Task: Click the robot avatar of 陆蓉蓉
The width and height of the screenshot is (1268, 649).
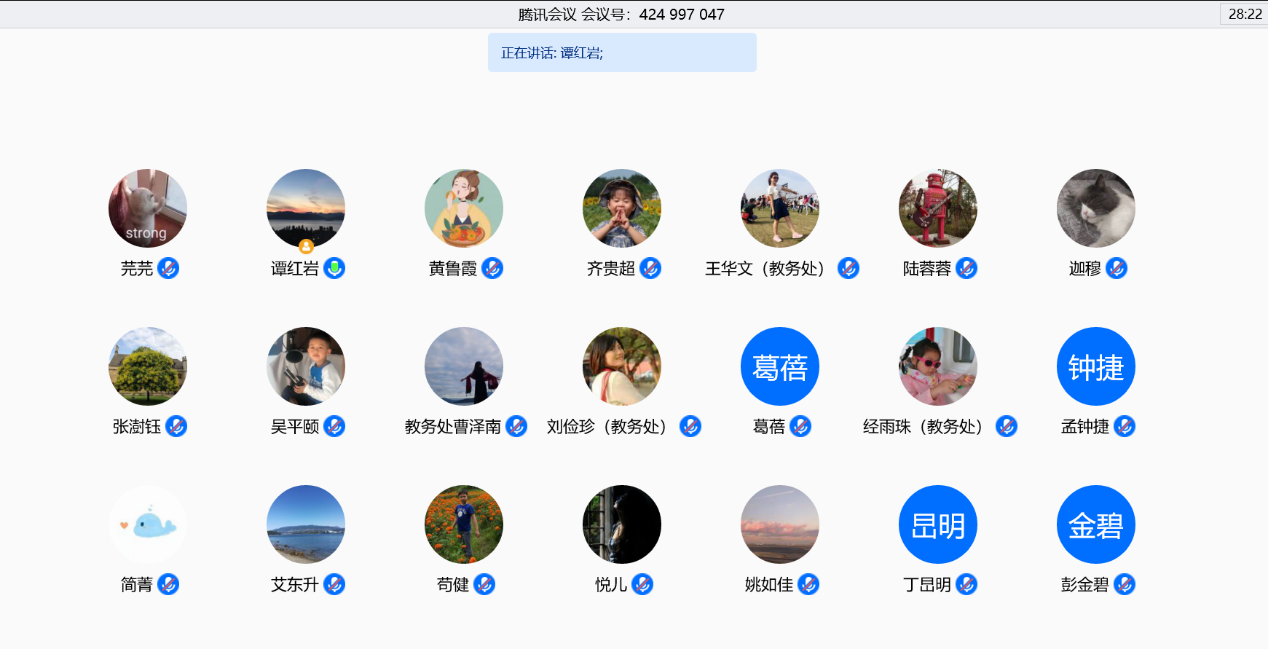Action: [x=938, y=208]
